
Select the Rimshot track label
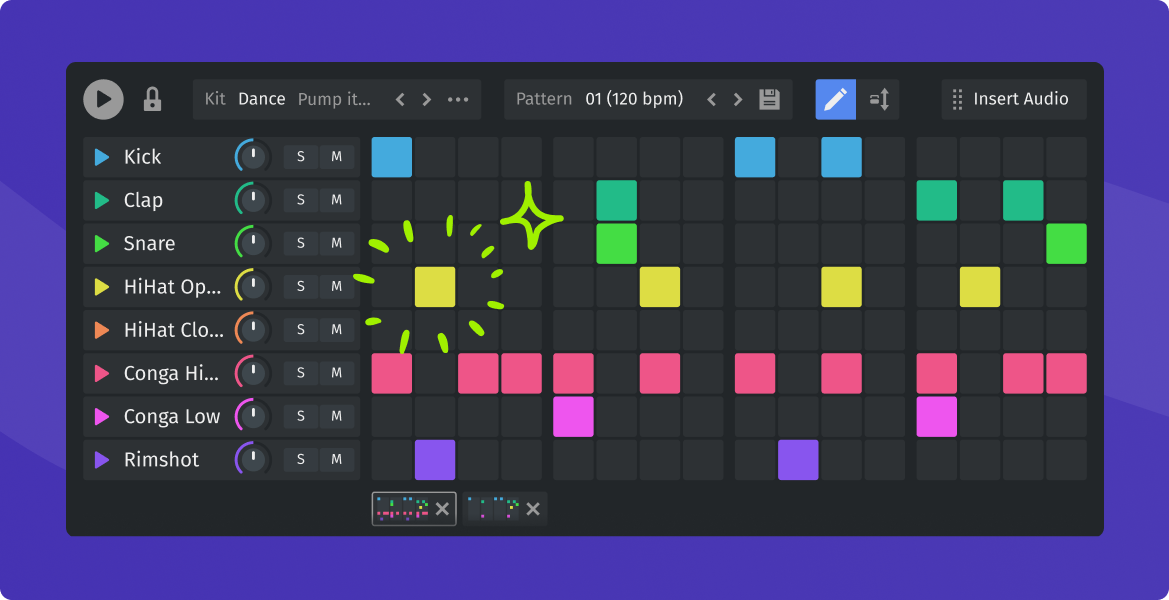point(162,460)
